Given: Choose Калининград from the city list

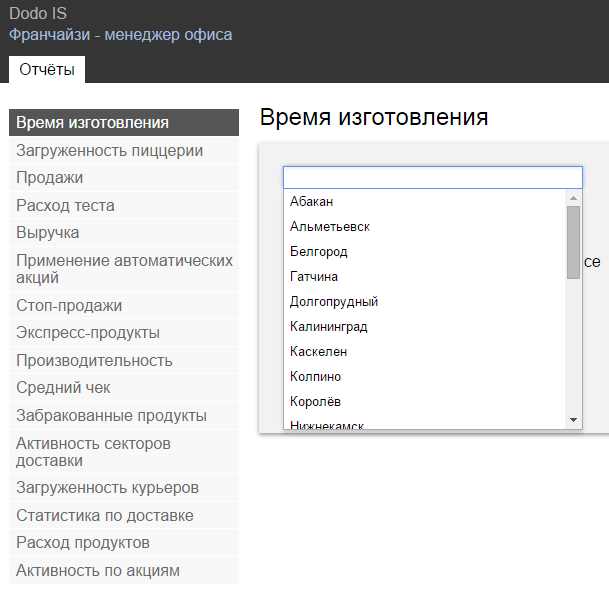Looking at the screenshot, I should (x=424, y=327).
